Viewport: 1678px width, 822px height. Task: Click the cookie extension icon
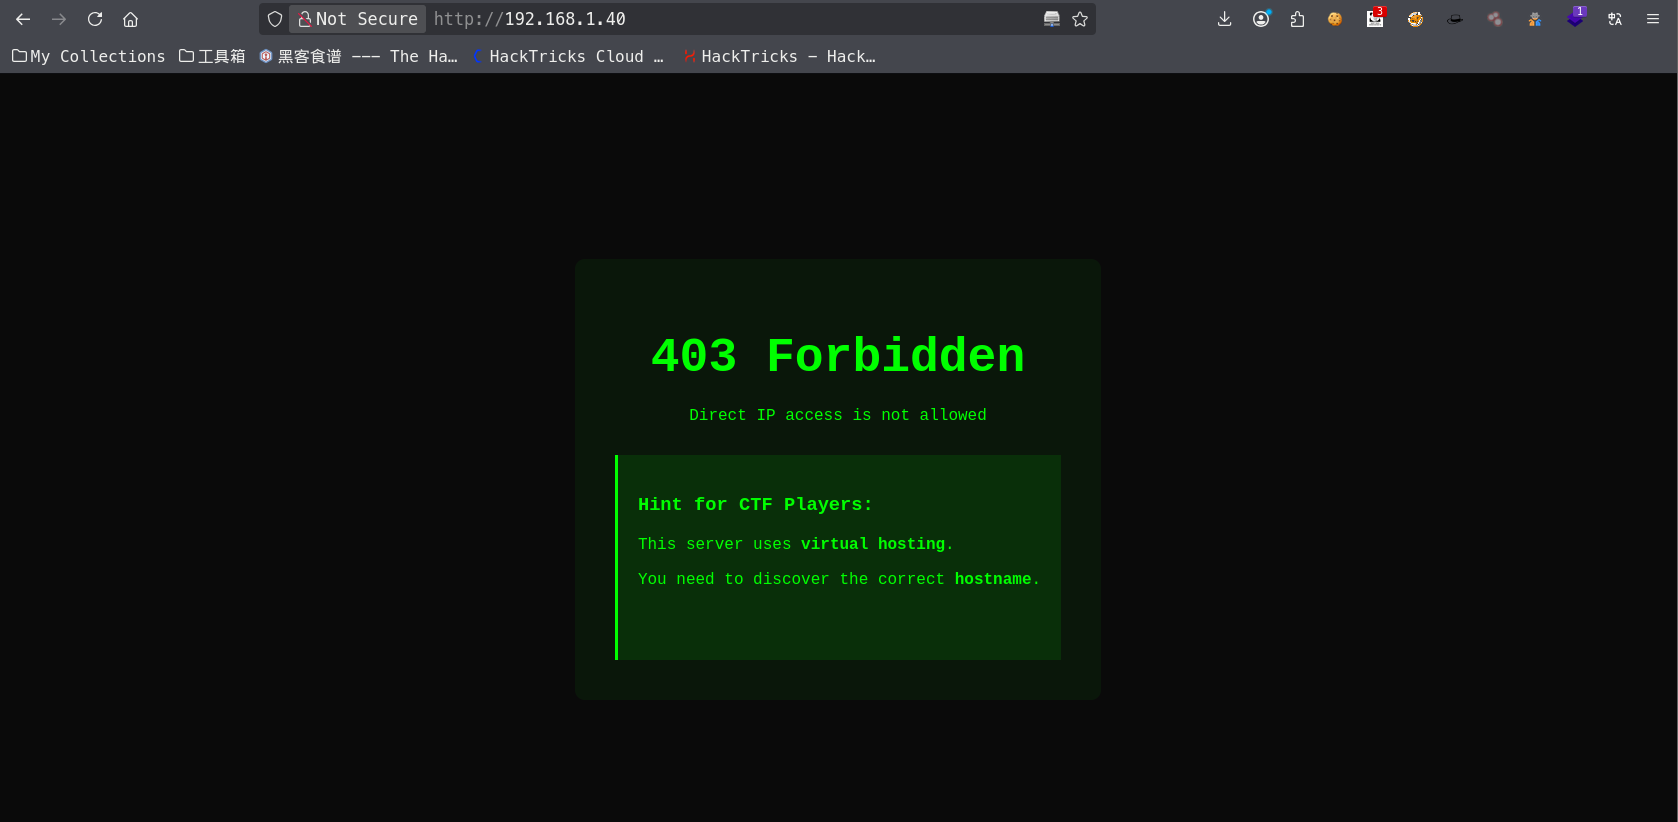[1335, 19]
